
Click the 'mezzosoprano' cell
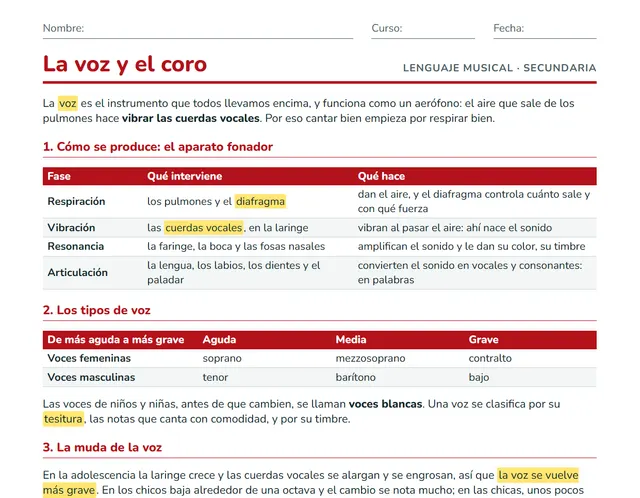[370, 358]
